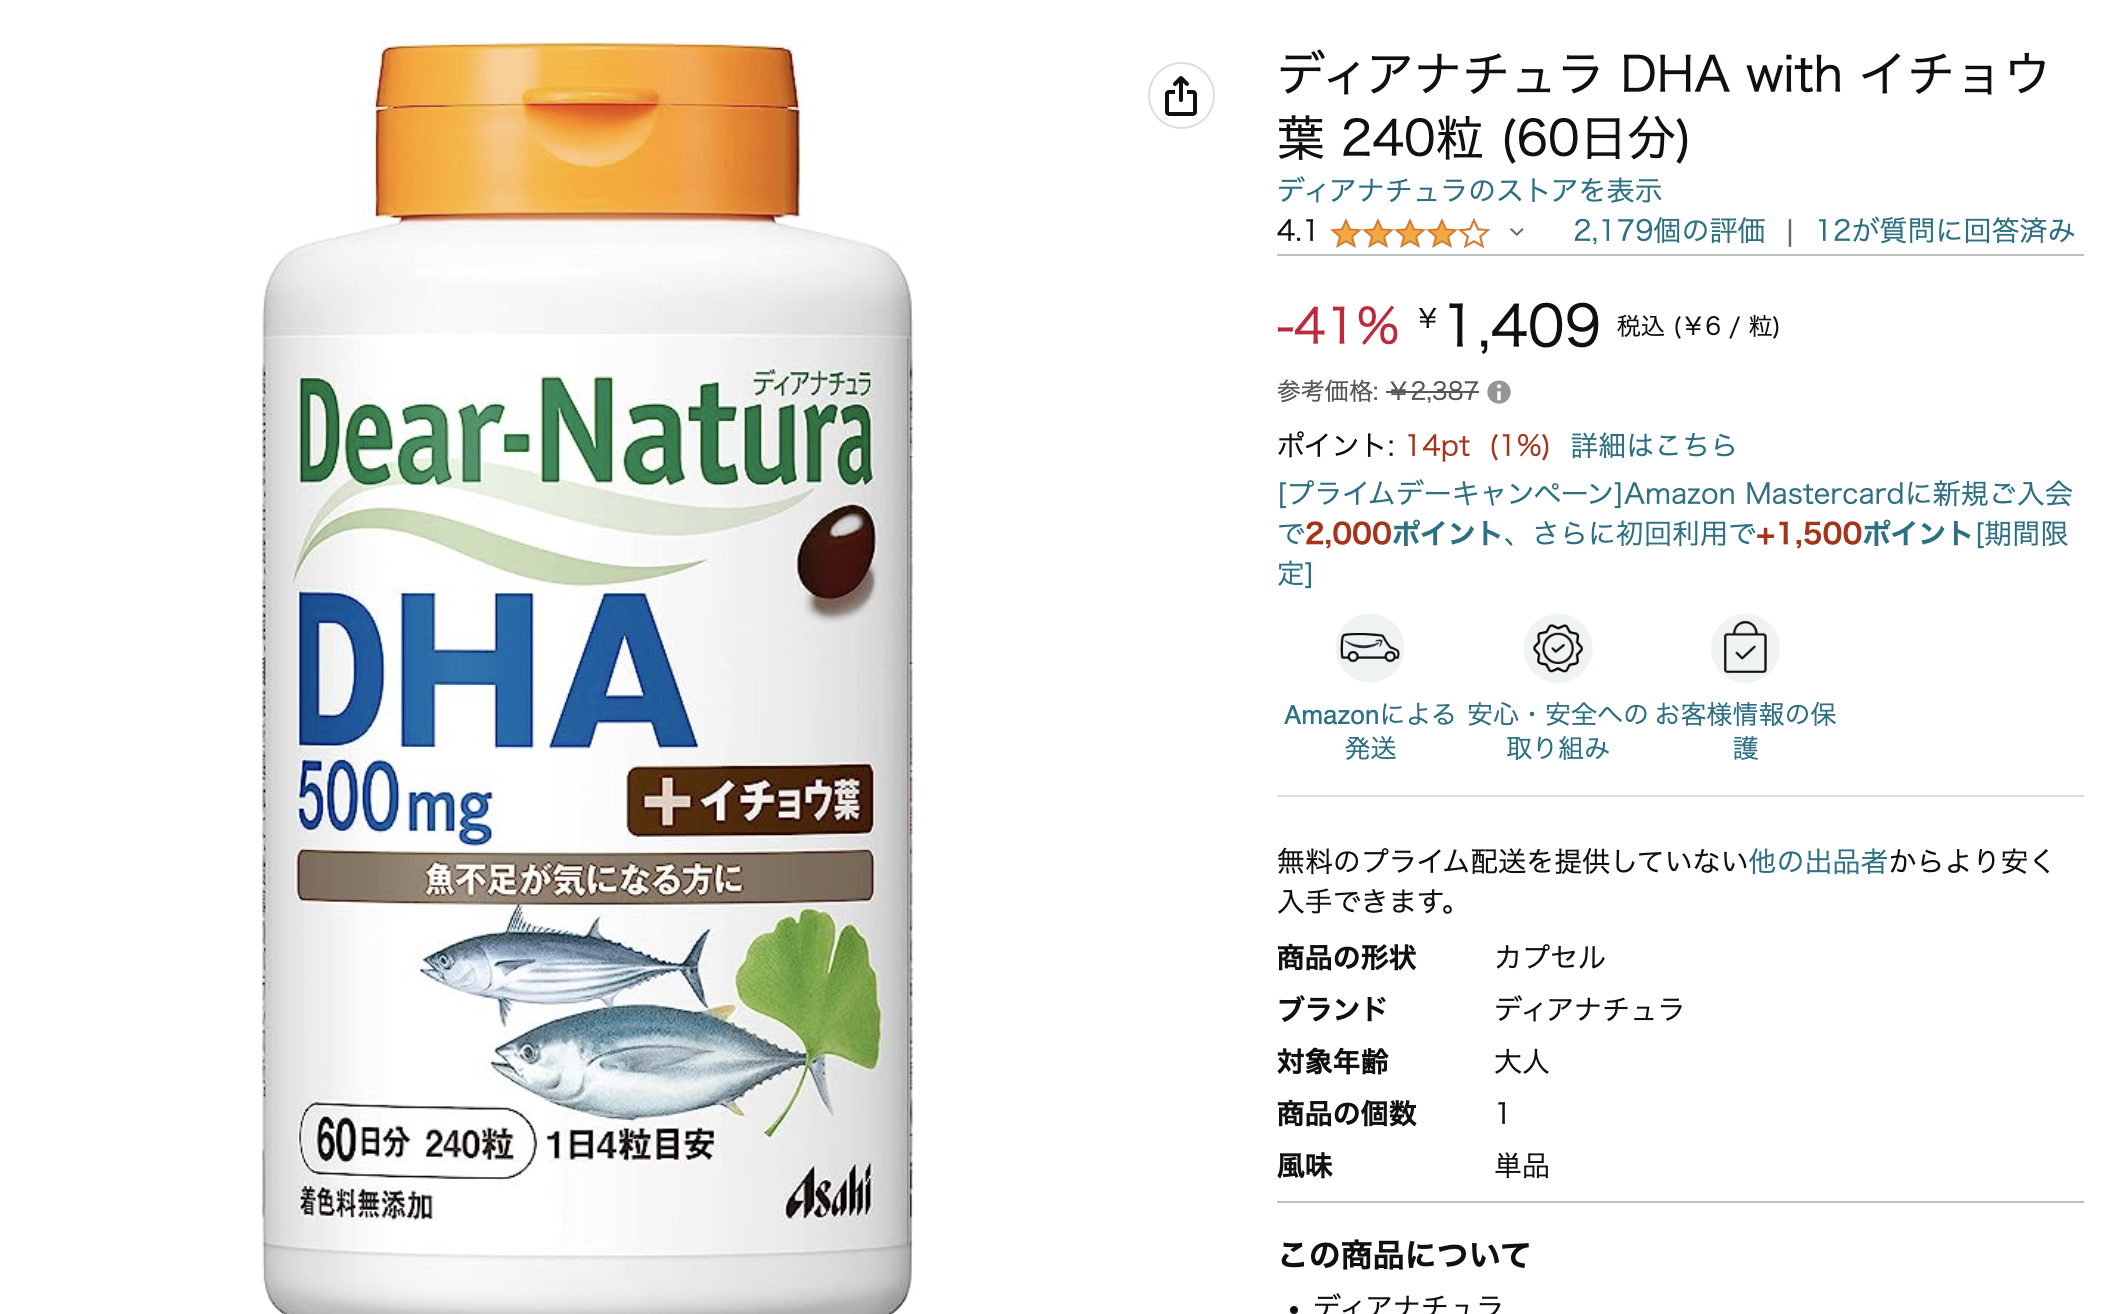Click お客様情報の保護 text
The width and height of the screenshot is (2112, 1314).
point(1745,731)
